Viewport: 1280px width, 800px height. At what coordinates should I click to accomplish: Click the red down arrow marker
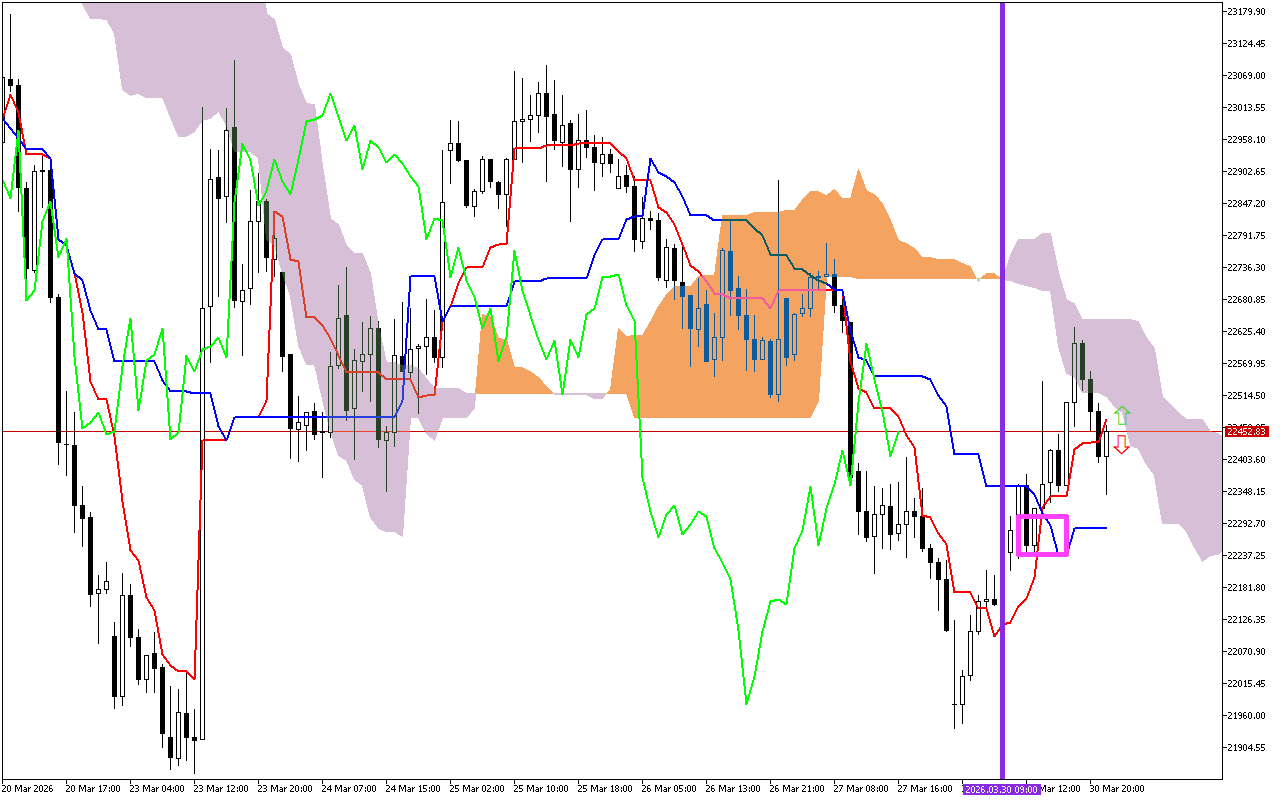[x=1122, y=444]
